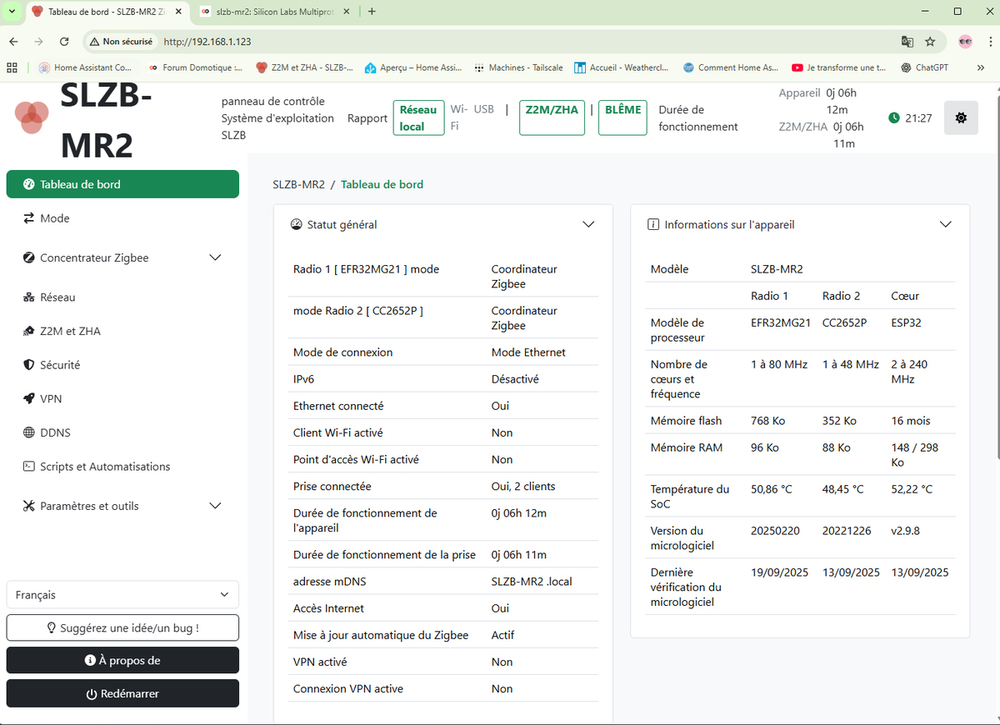Open Scripts et Automatisations
This screenshot has width=1000, height=725.
click(x=122, y=466)
